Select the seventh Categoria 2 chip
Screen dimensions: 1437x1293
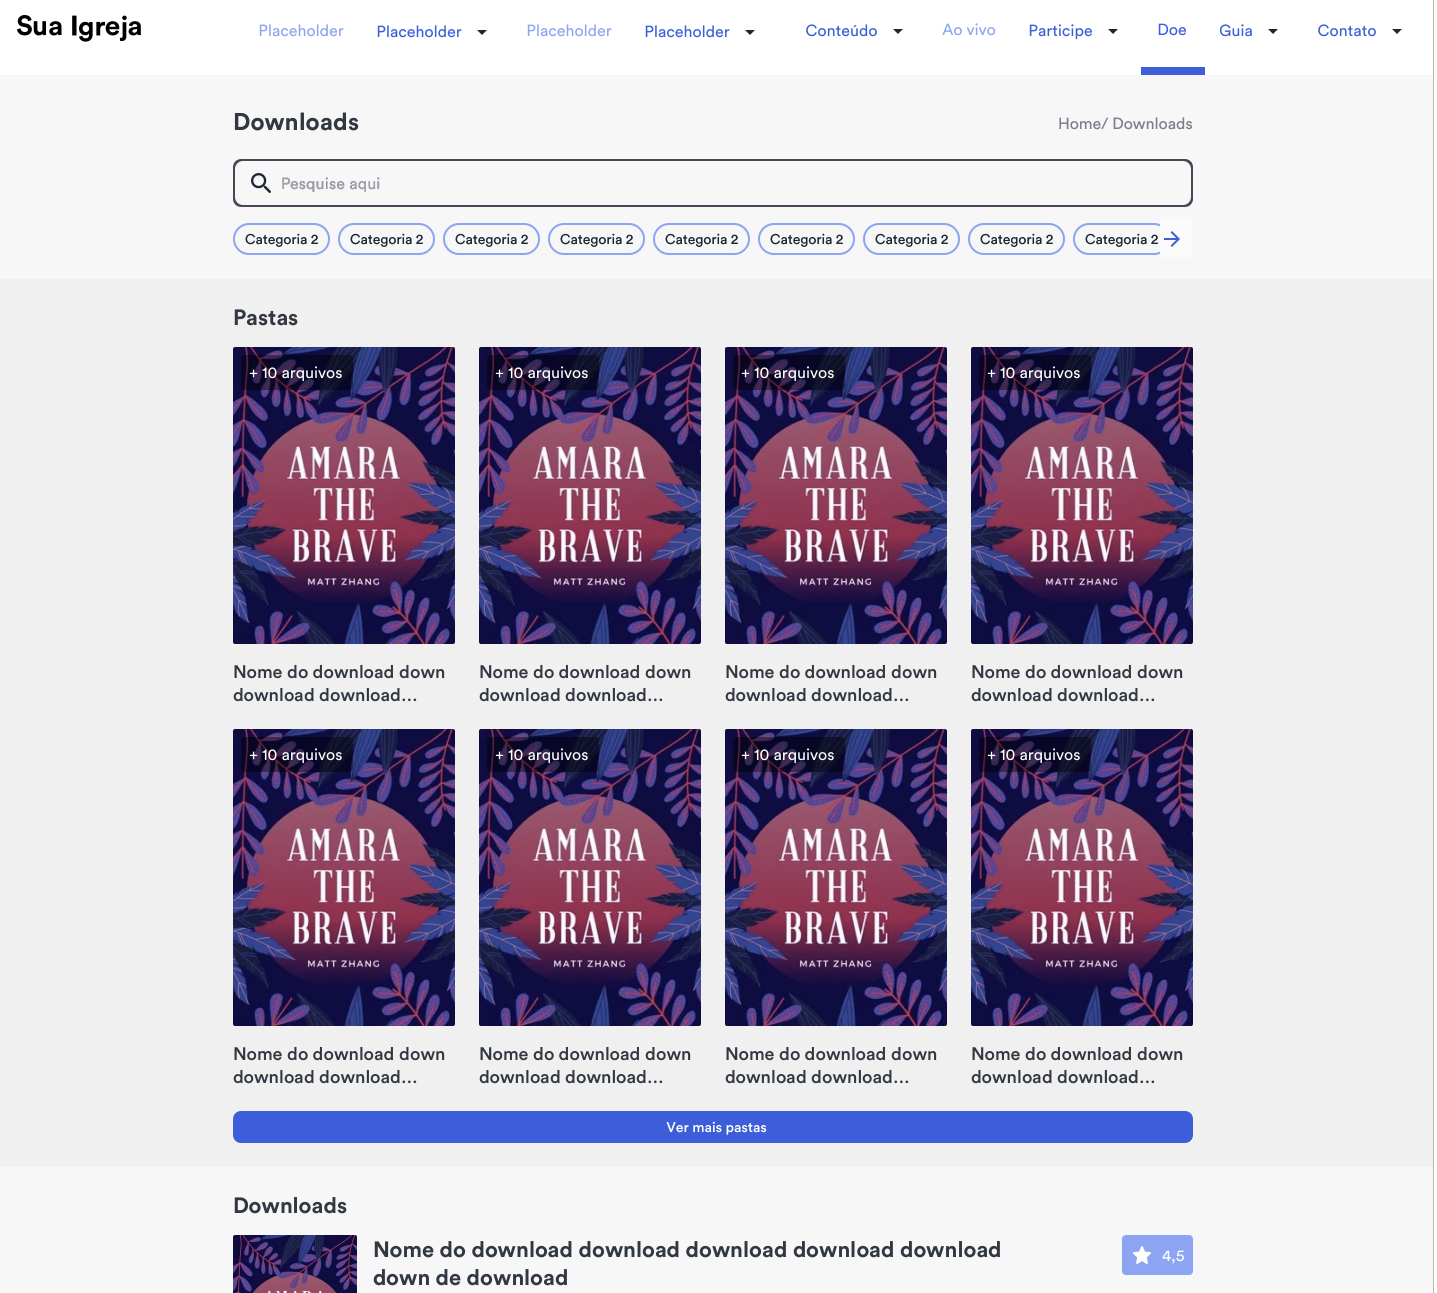click(x=912, y=239)
